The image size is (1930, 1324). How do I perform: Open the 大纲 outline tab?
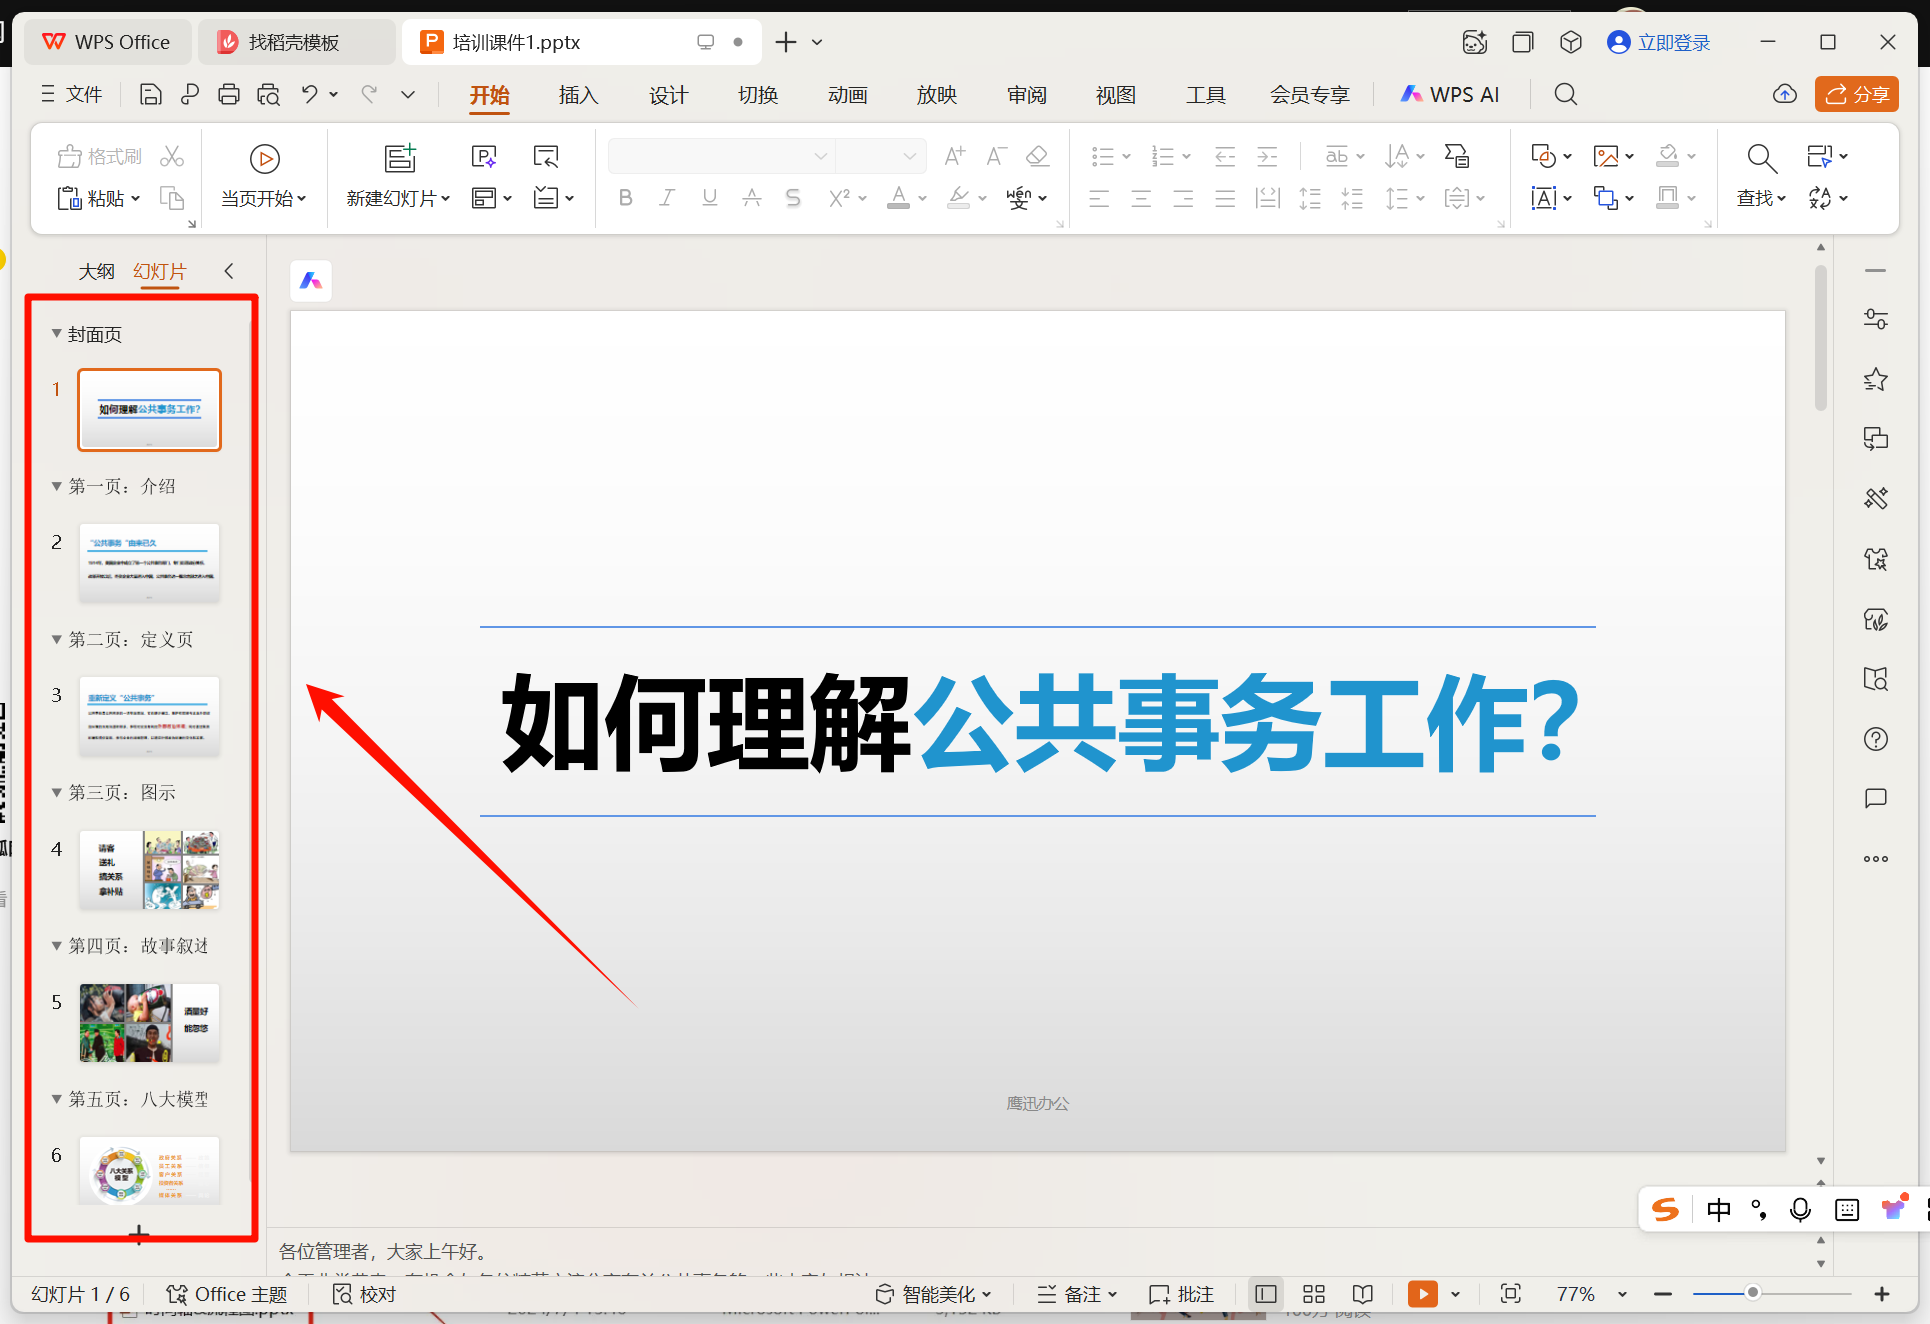coord(96,270)
